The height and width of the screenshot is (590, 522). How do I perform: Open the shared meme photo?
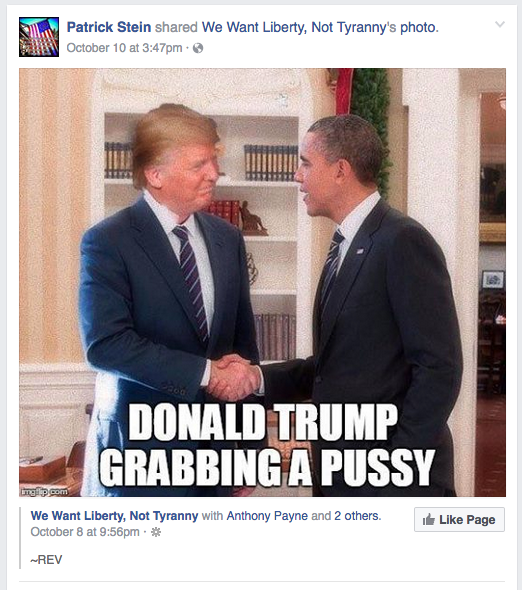[x=262, y=282]
